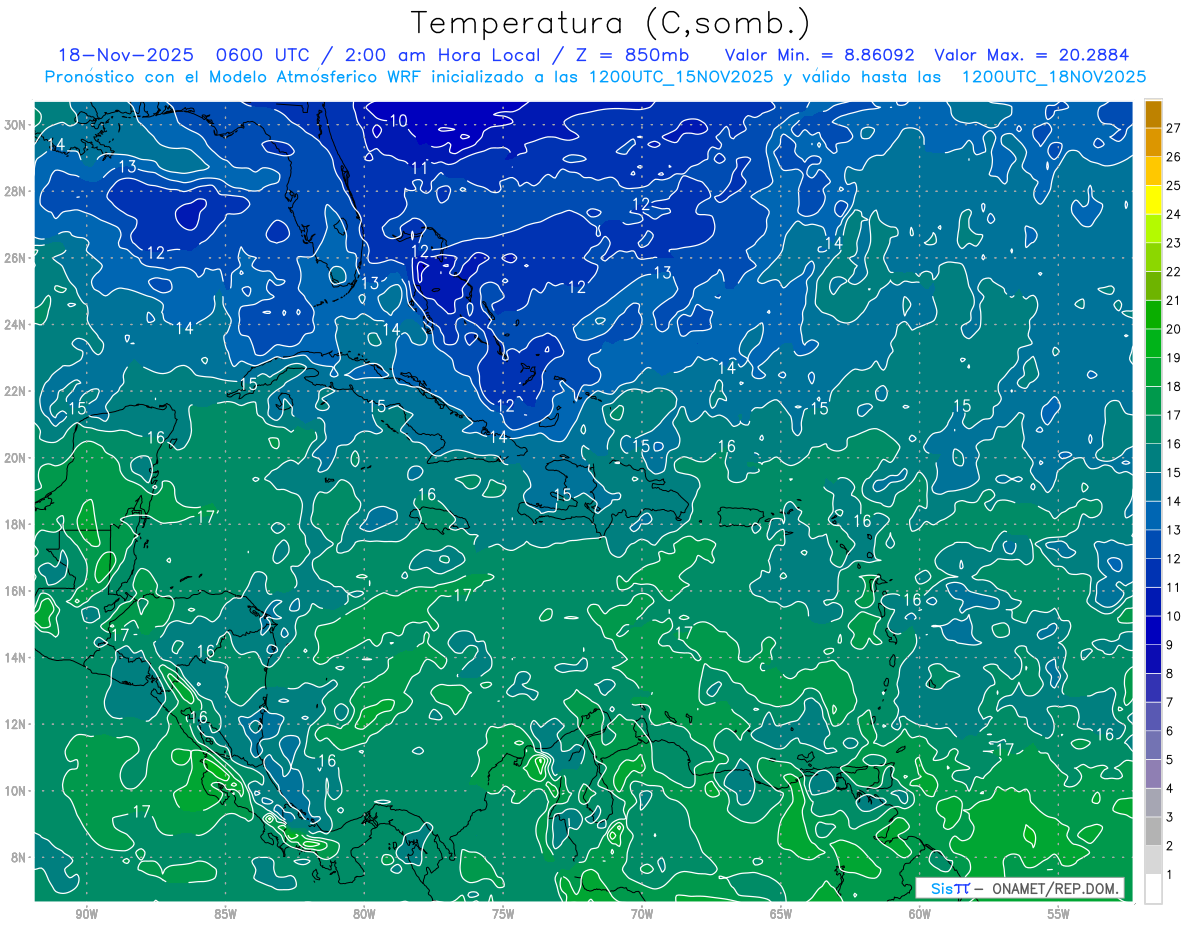
Task: Click the '22N' latitude axis label
Action: click(15, 391)
